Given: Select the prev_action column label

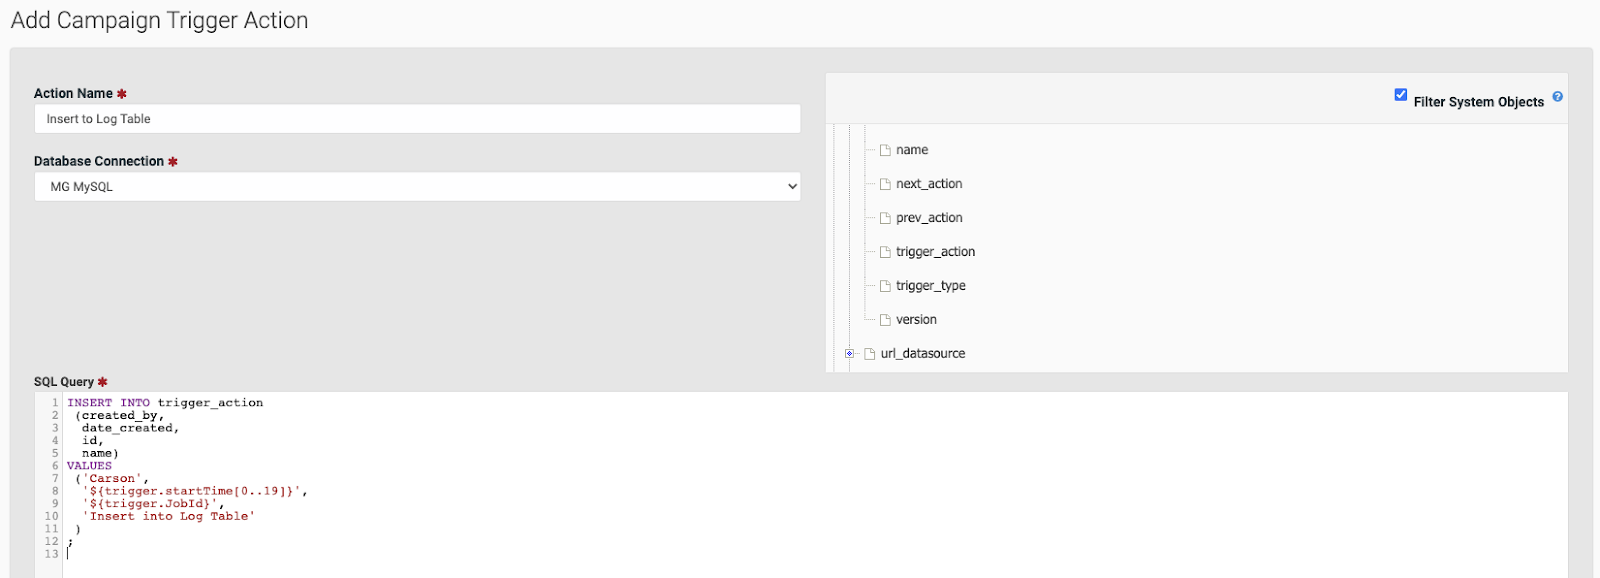Looking at the screenshot, I should [929, 218].
